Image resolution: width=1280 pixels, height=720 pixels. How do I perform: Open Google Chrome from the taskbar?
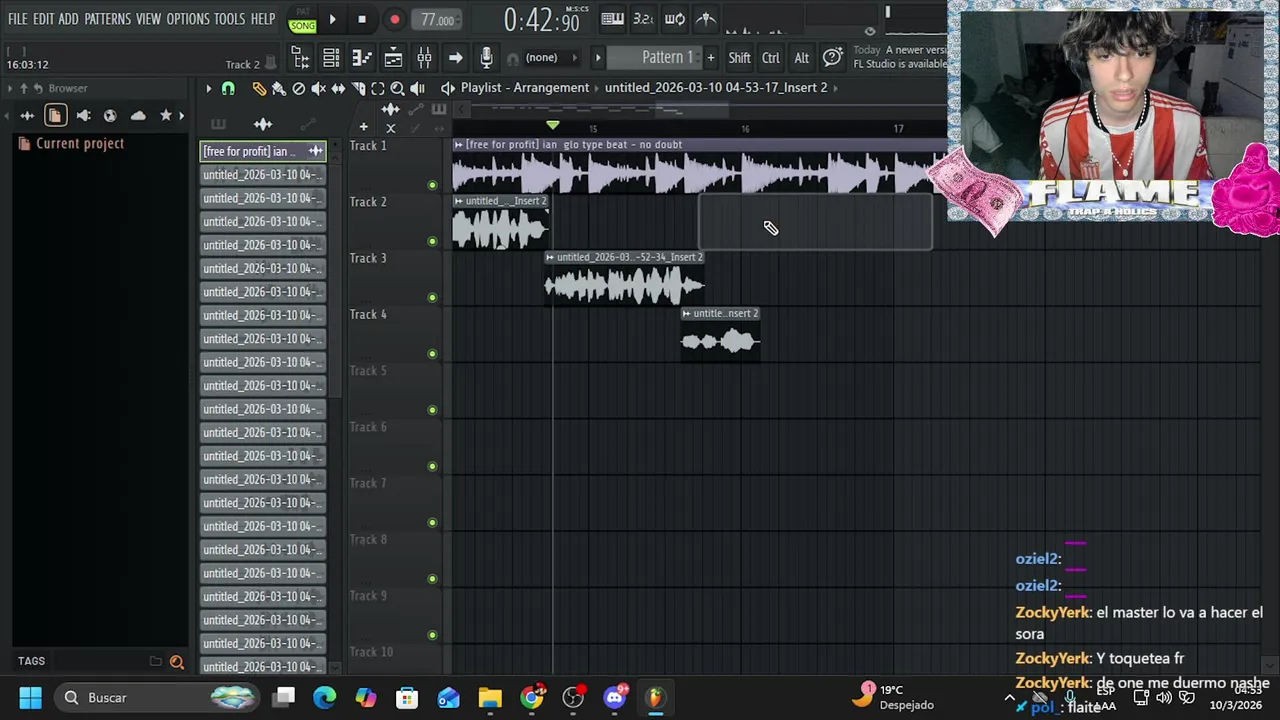tap(532, 697)
